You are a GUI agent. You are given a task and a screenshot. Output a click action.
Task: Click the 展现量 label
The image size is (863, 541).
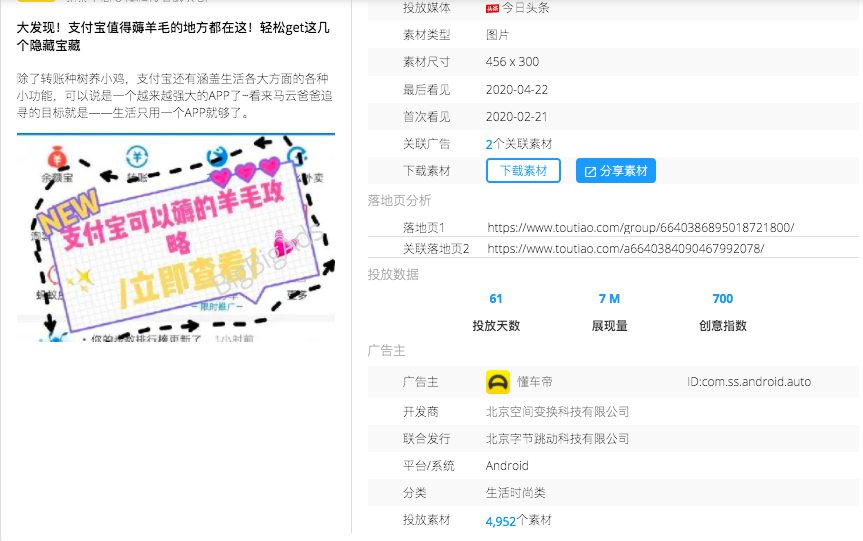click(609, 326)
